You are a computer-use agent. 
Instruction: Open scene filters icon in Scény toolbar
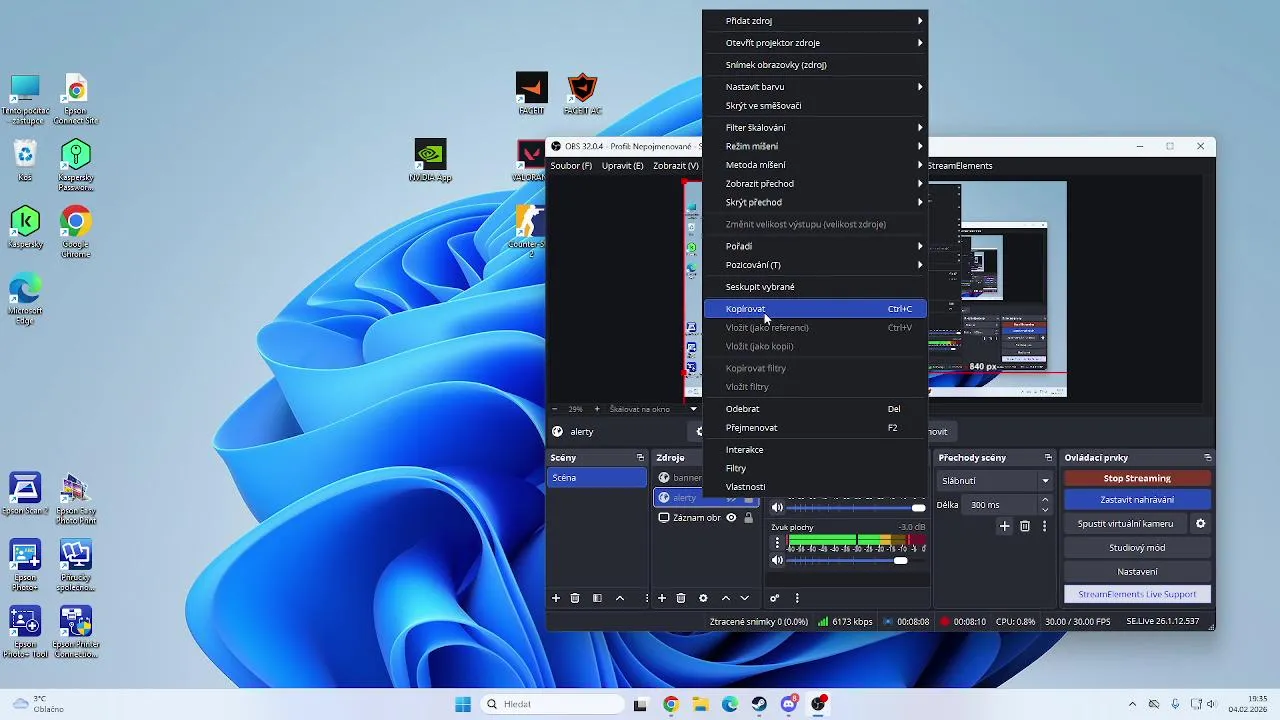pos(597,598)
